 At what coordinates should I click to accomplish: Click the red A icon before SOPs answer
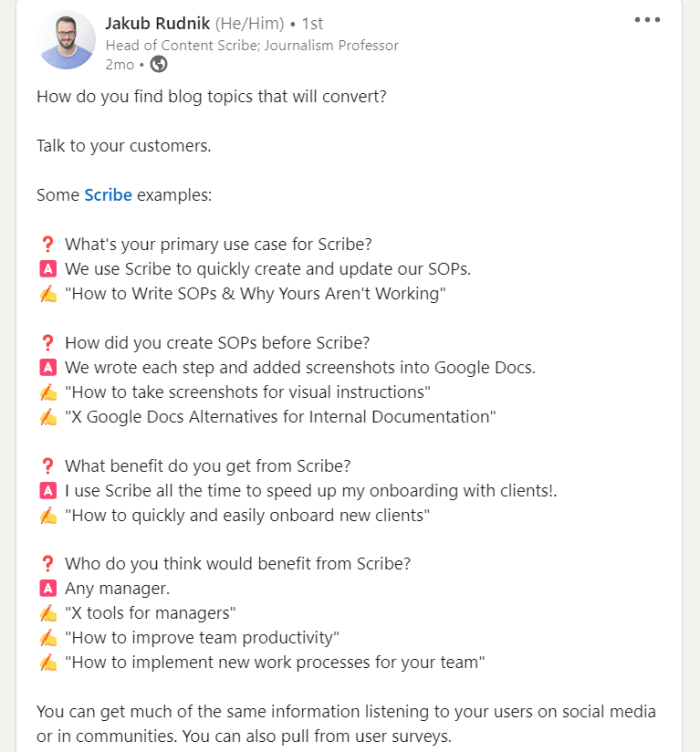pos(47,269)
